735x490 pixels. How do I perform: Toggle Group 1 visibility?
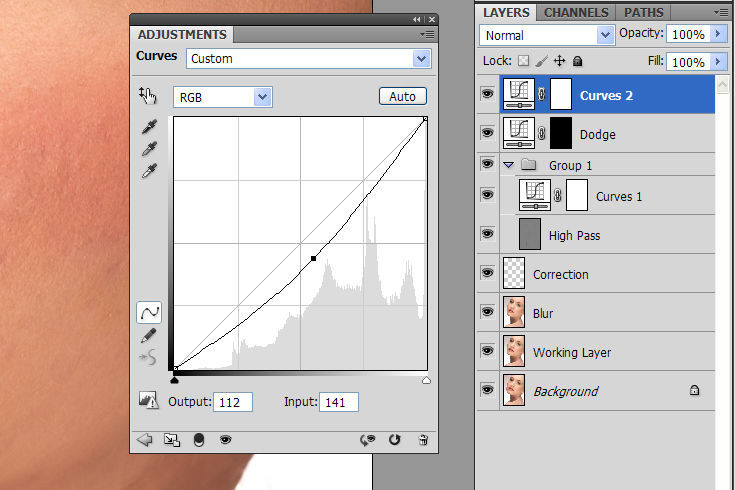488,164
